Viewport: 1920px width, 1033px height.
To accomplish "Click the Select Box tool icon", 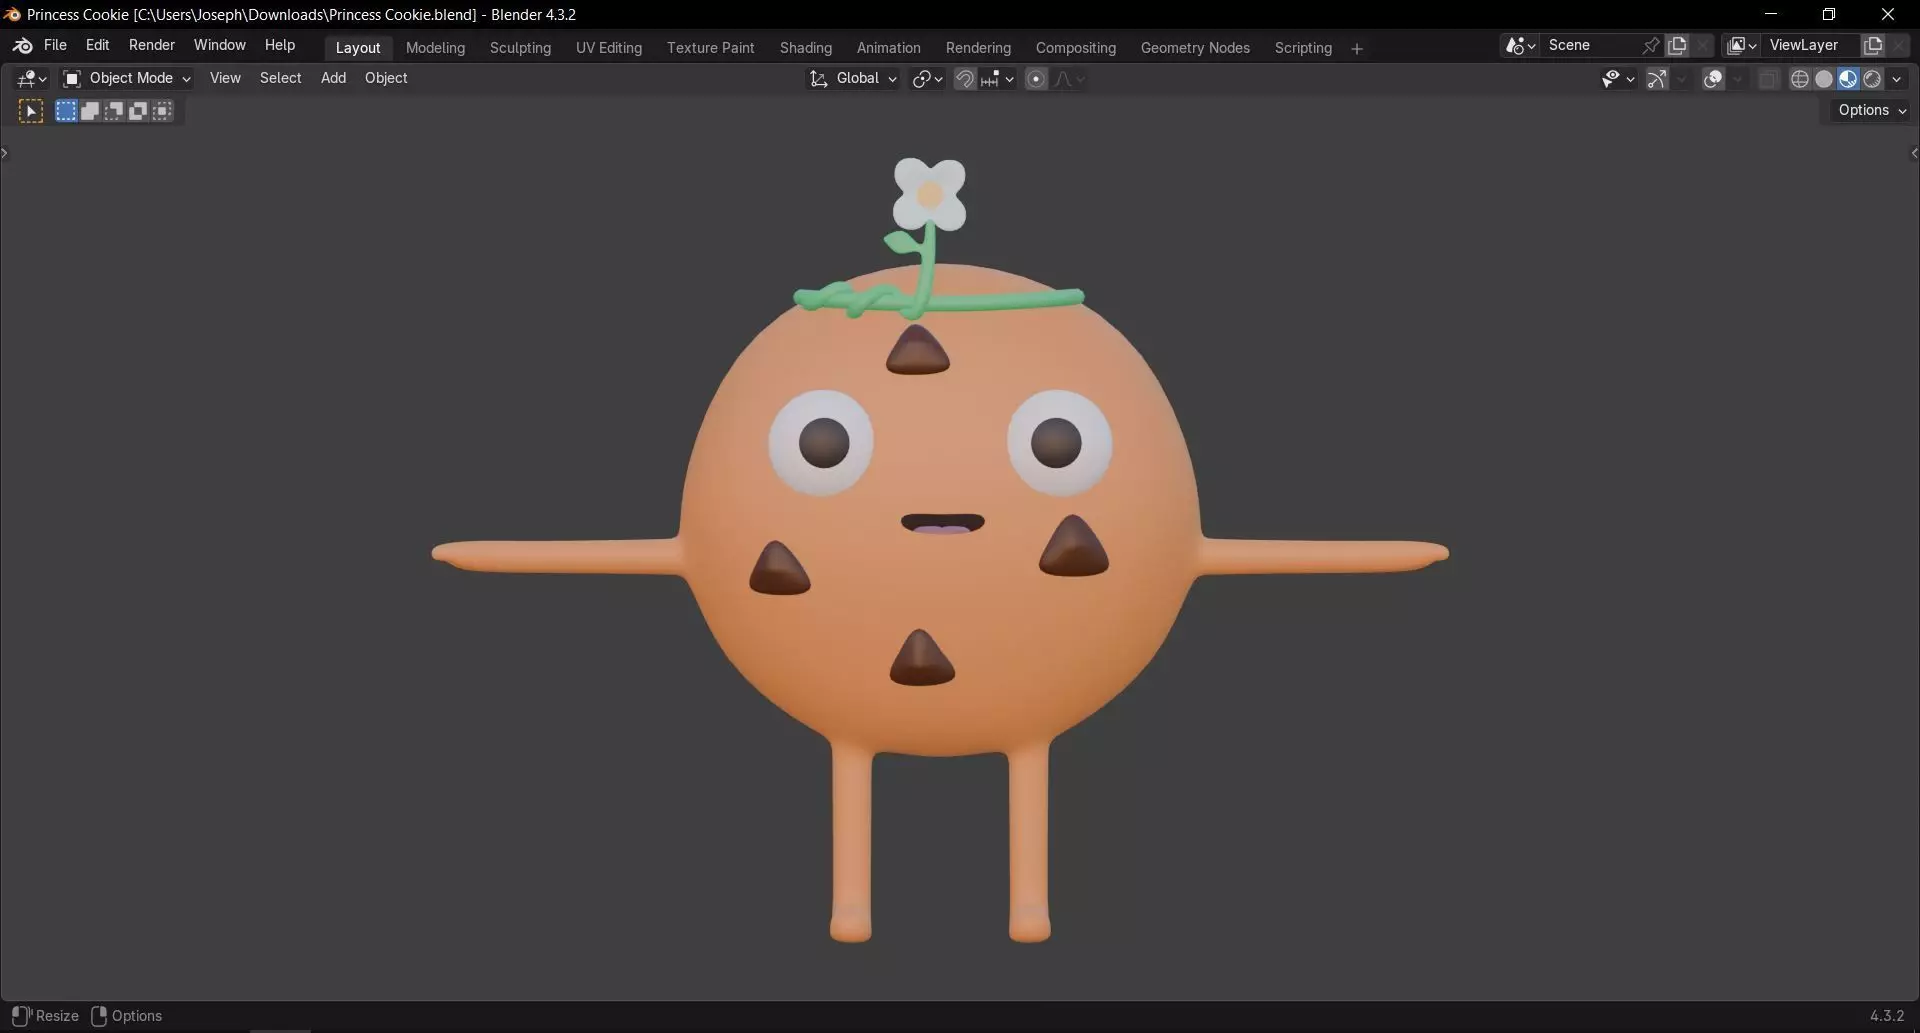I will coord(31,112).
